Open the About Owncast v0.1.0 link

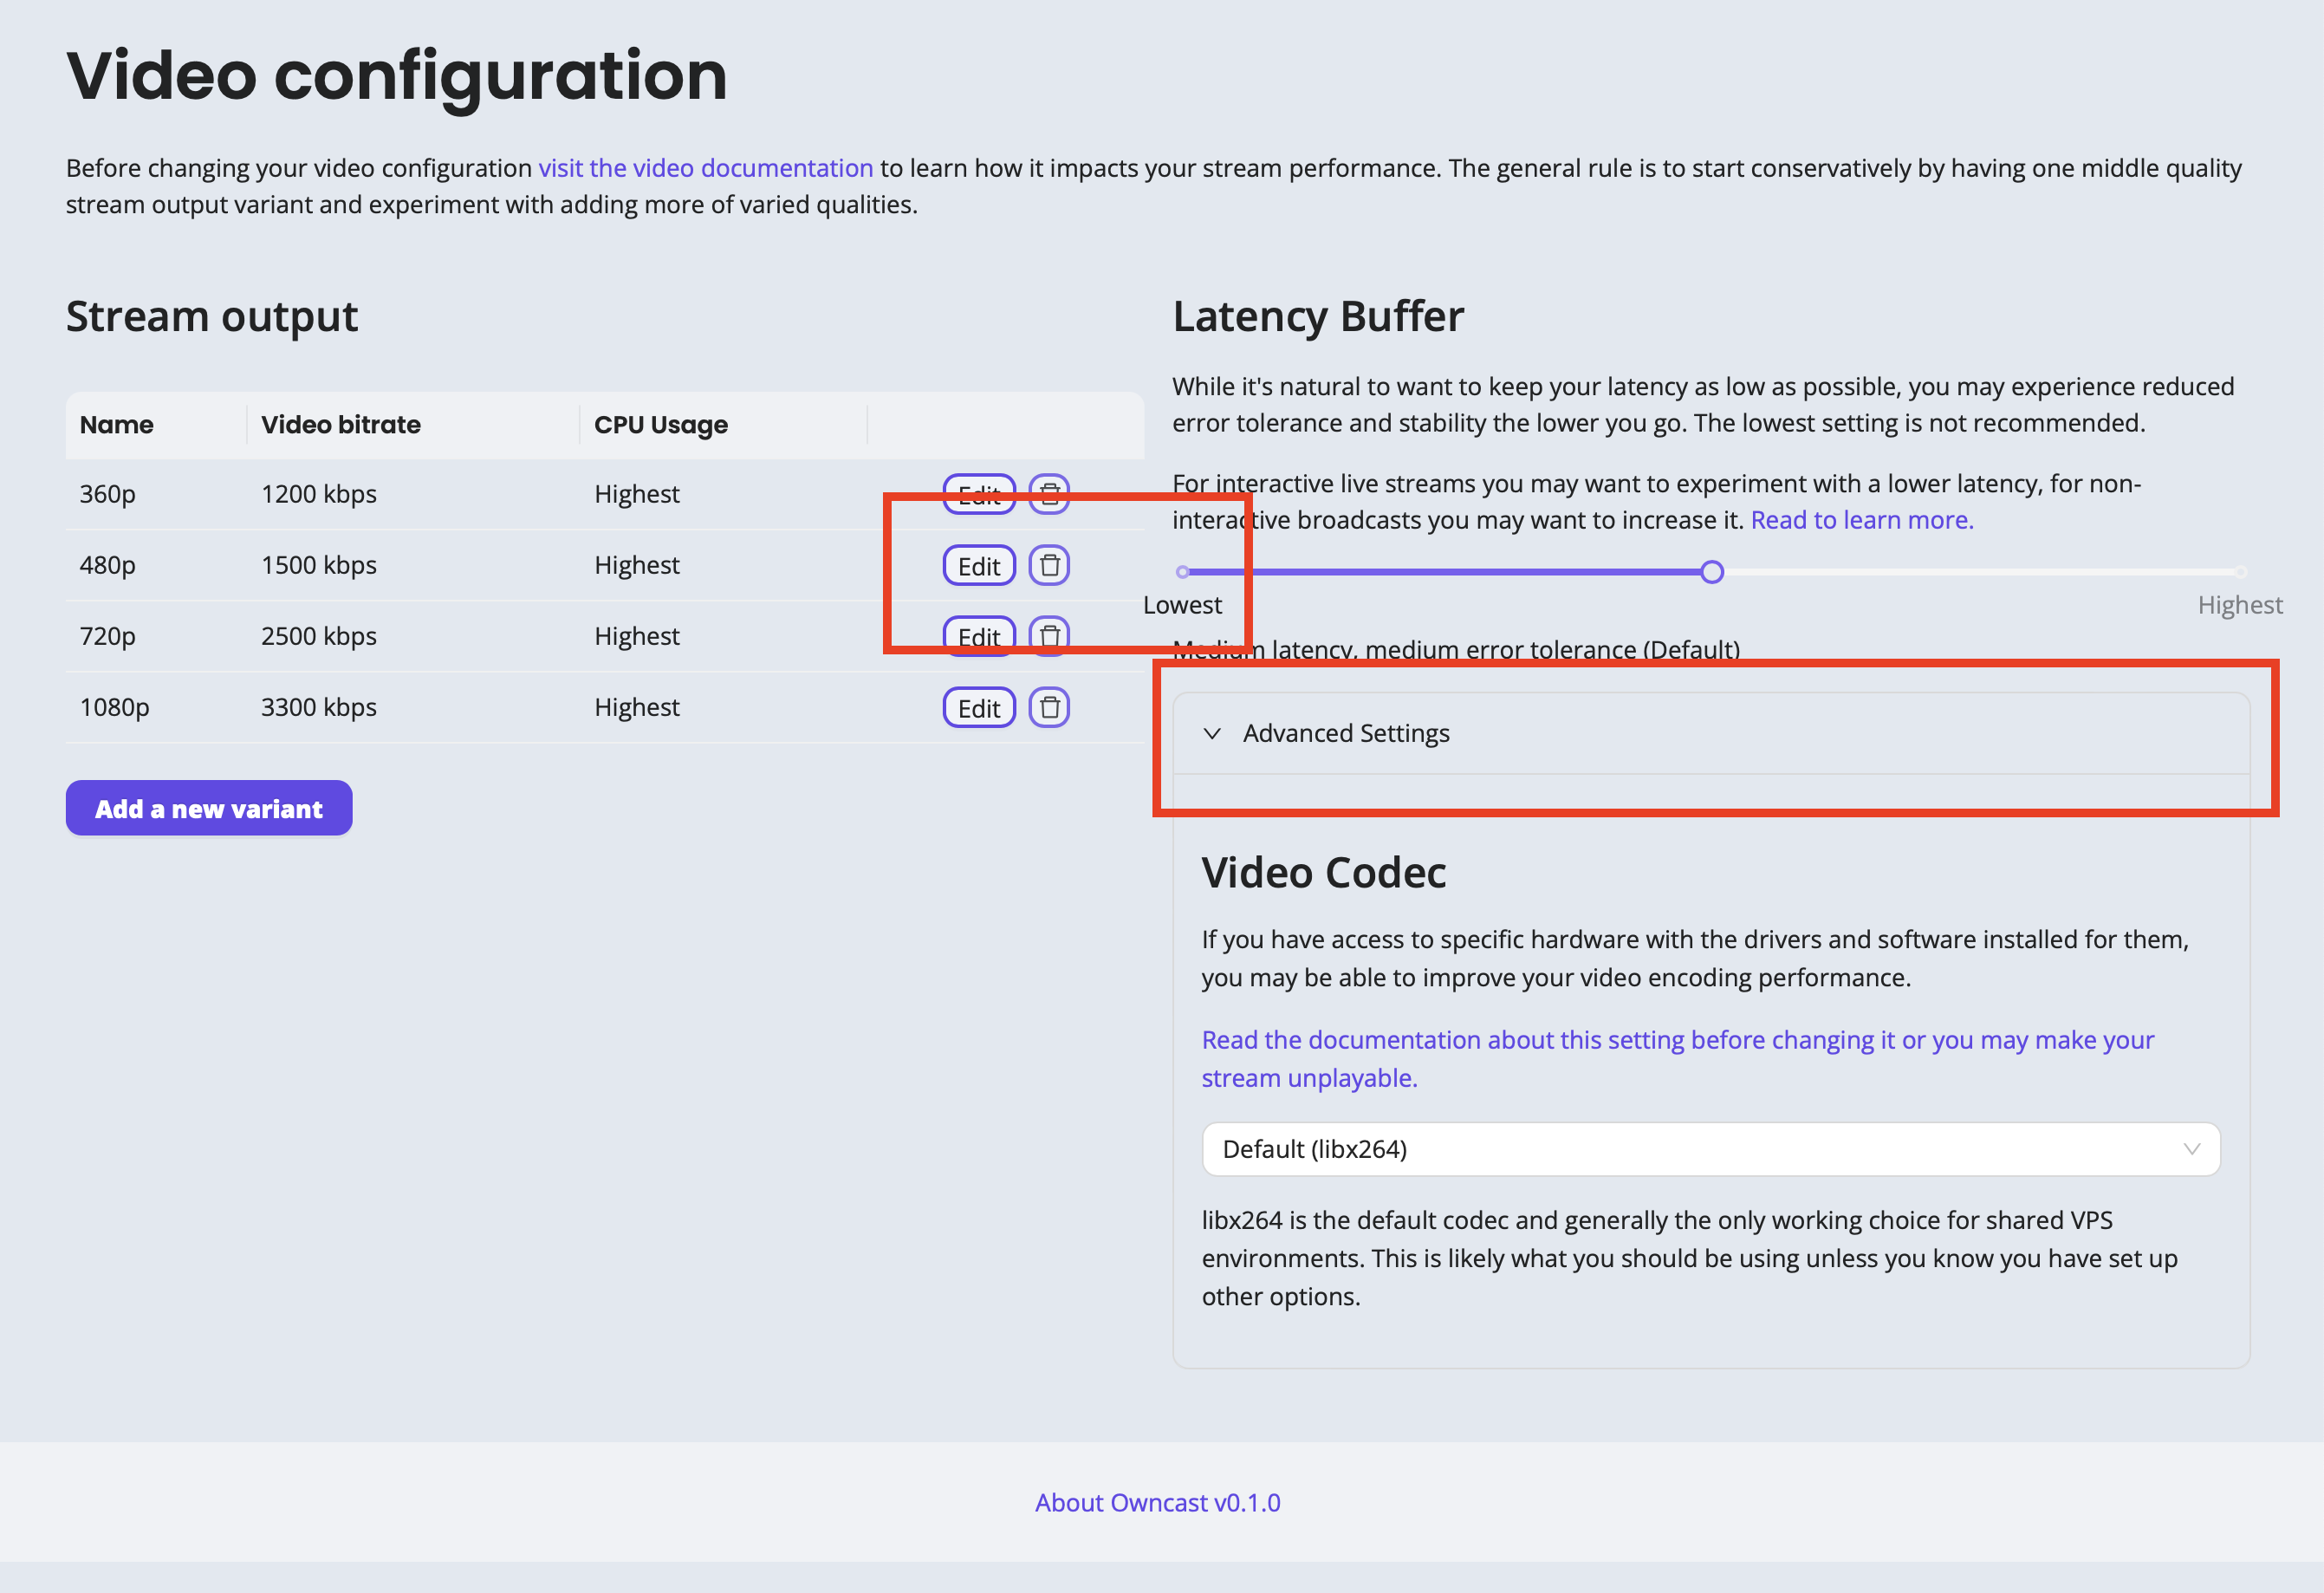tap(1158, 1502)
